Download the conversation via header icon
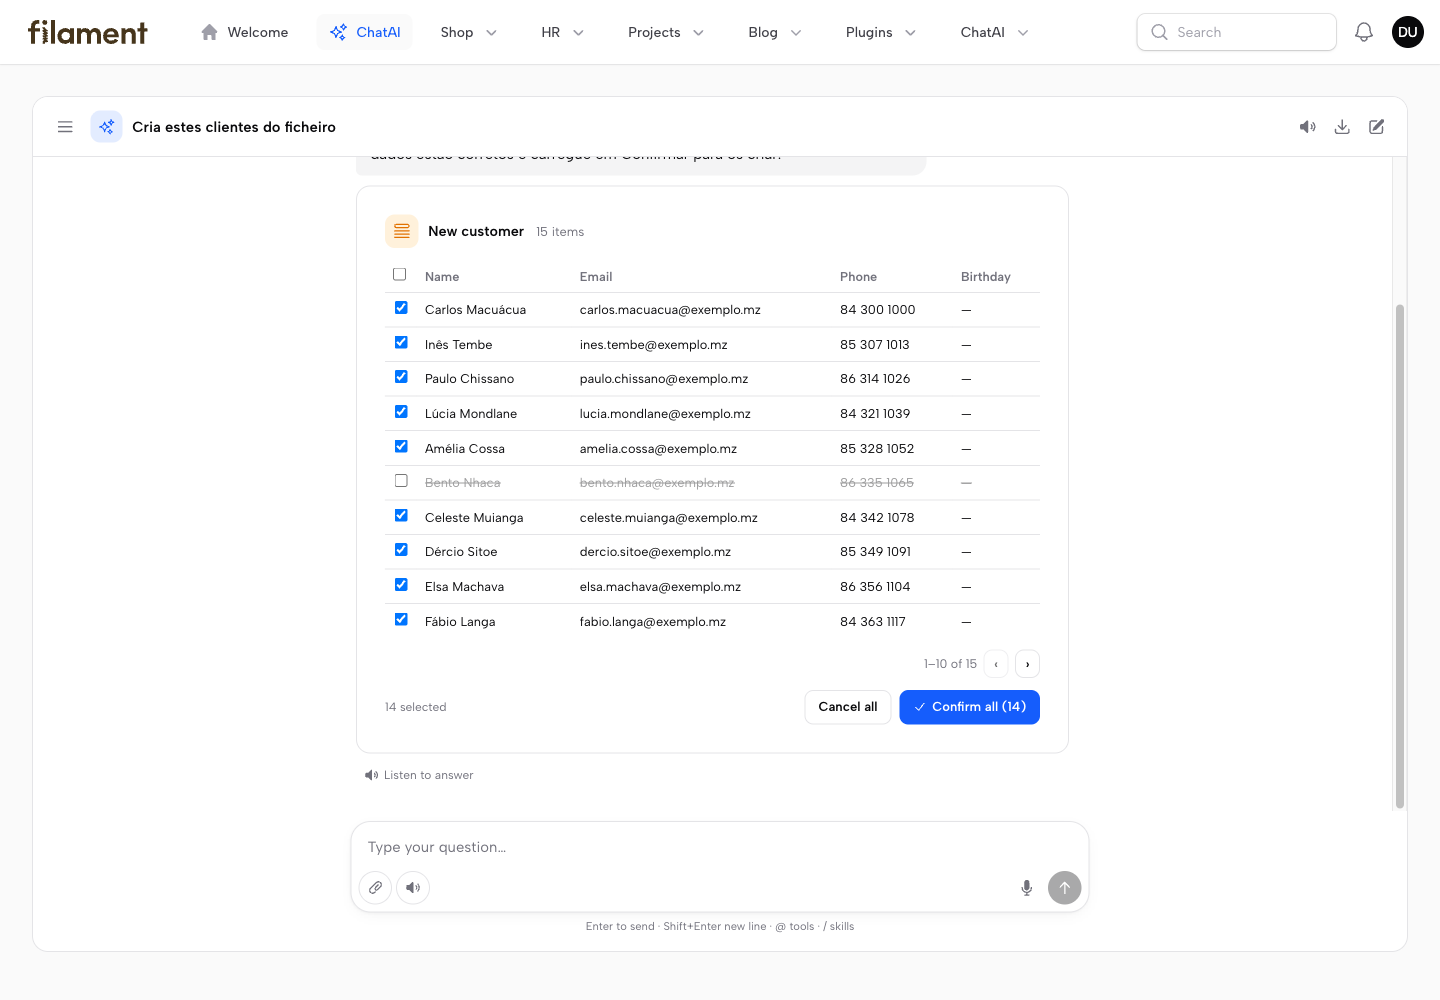 click(1342, 127)
